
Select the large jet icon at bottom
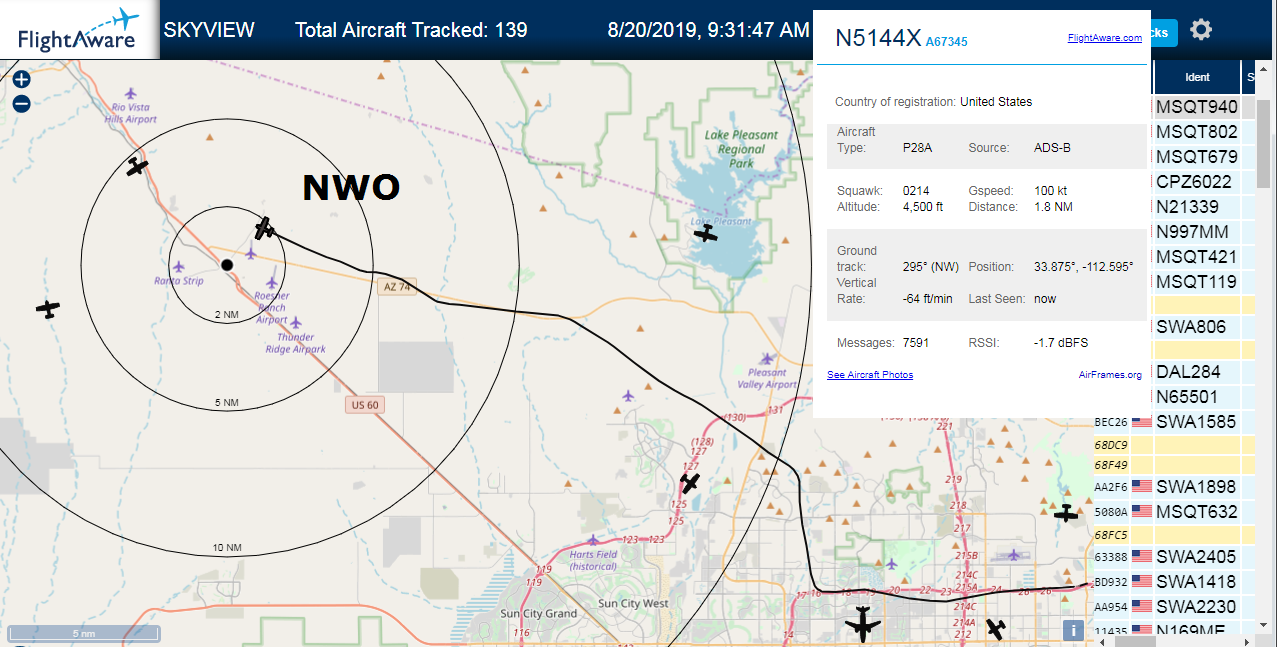point(864,624)
